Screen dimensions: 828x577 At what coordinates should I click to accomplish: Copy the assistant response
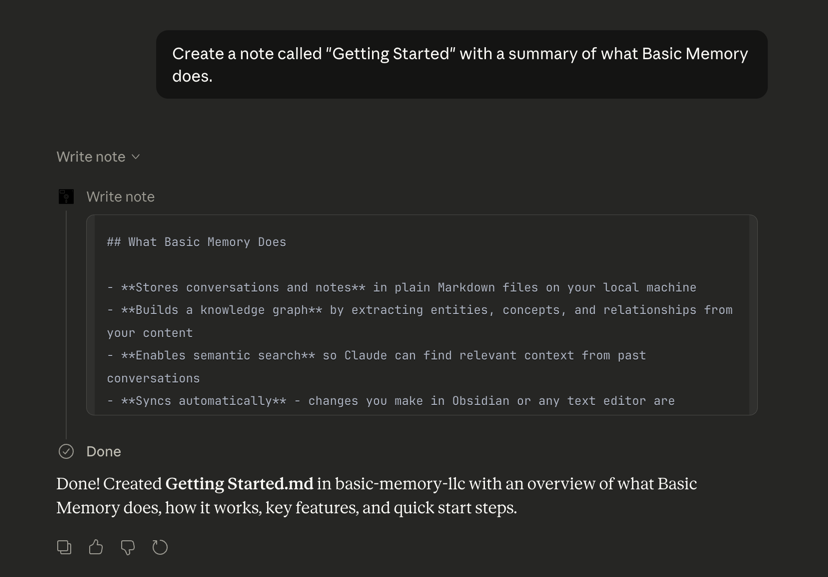coord(64,547)
